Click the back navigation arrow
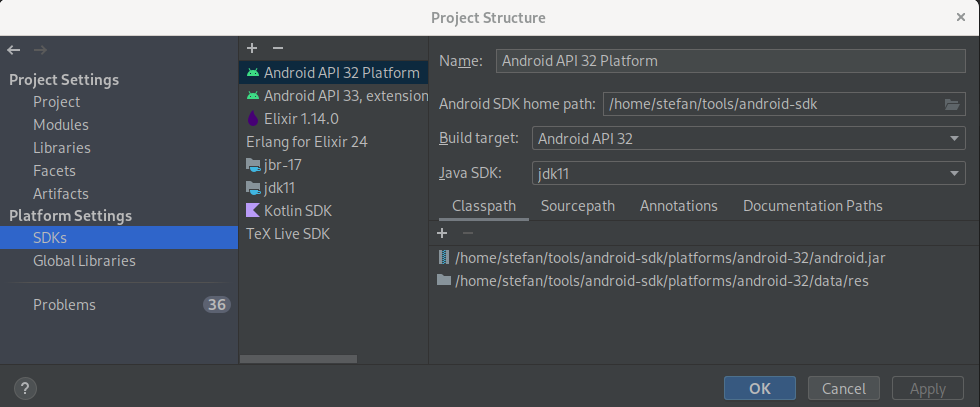Image resolution: width=980 pixels, height=407 pixels. pyautogui.click(x=14, y=49)
